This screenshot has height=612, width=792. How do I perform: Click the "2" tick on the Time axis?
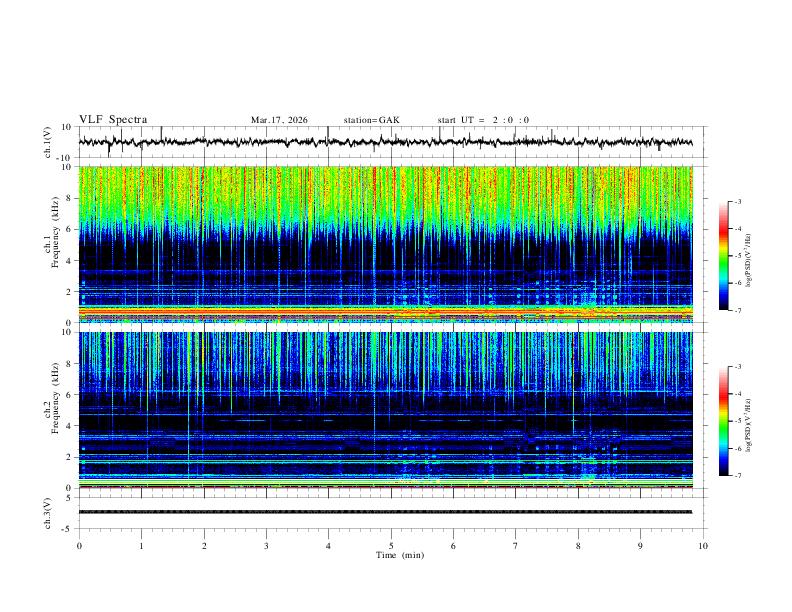point(204,546)
